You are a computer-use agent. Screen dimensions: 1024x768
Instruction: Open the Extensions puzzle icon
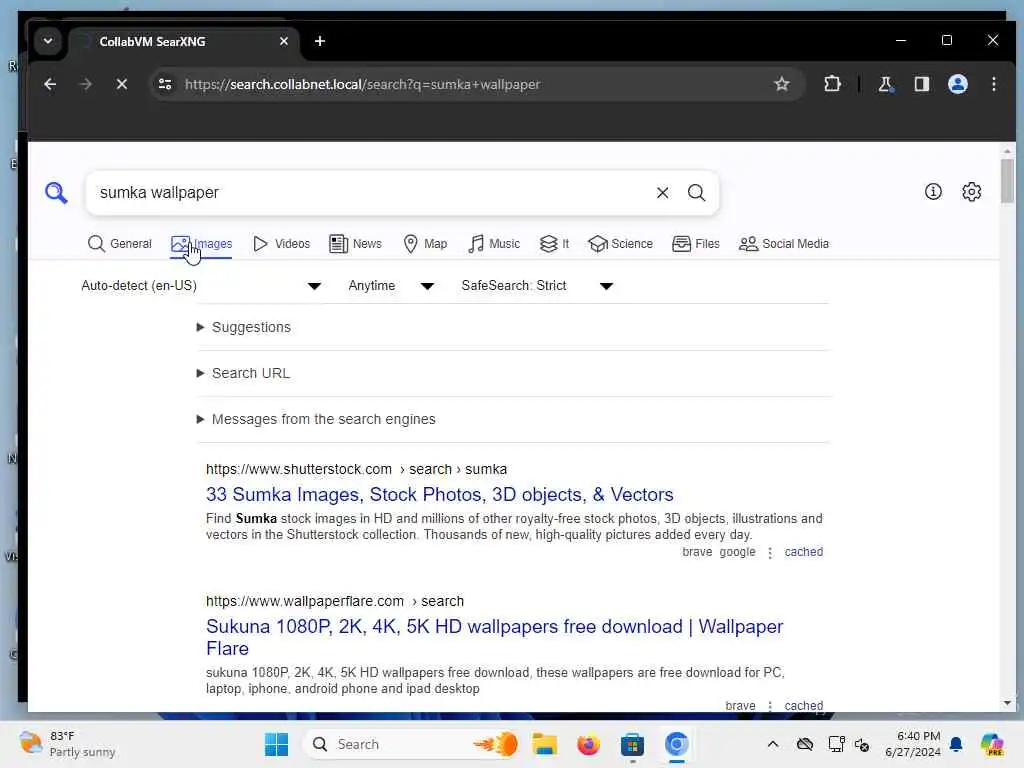coord(832,84)
